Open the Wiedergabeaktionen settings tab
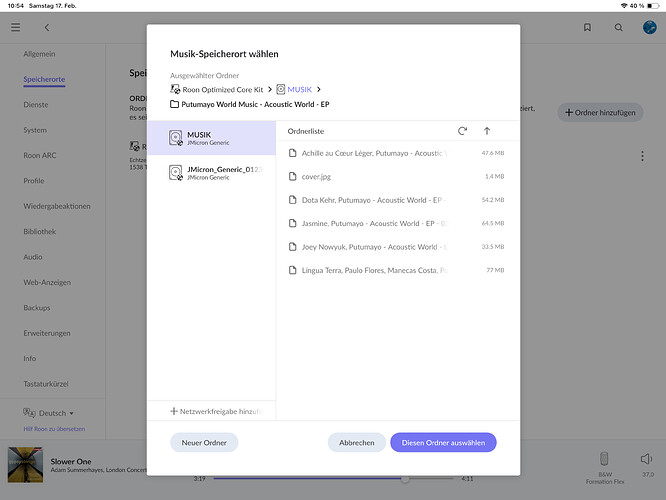666x500 pixels. (x=56, y=206)
